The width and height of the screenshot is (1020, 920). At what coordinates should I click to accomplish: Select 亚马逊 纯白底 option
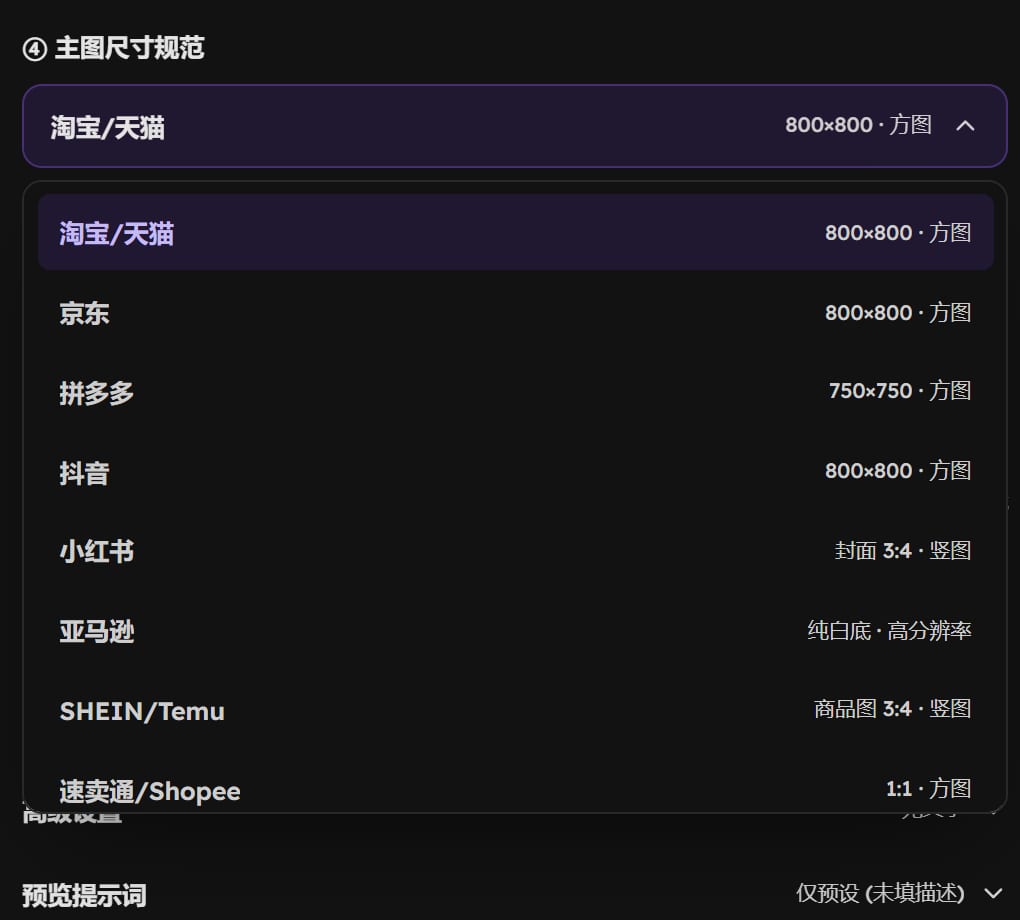pos(515,630)
